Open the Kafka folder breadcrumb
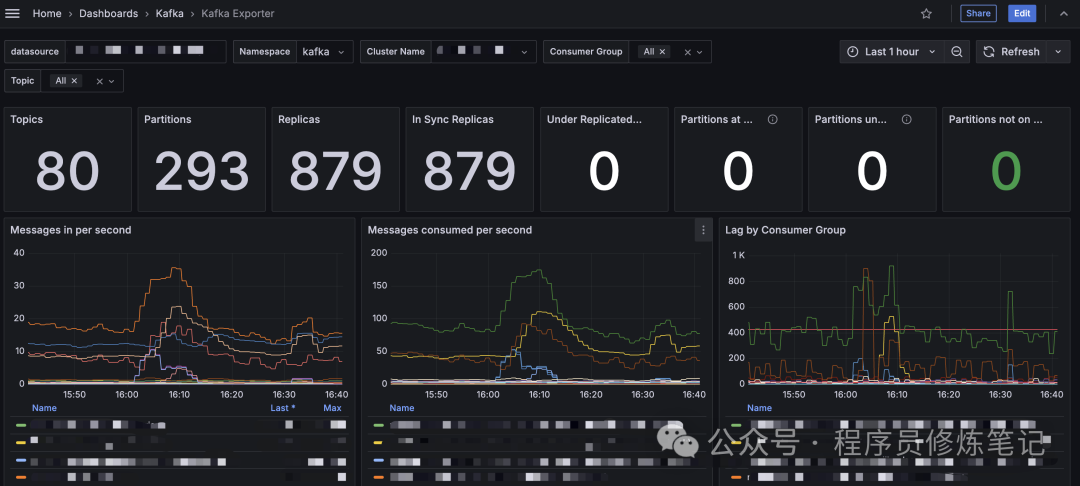 (x=169, y=14)
